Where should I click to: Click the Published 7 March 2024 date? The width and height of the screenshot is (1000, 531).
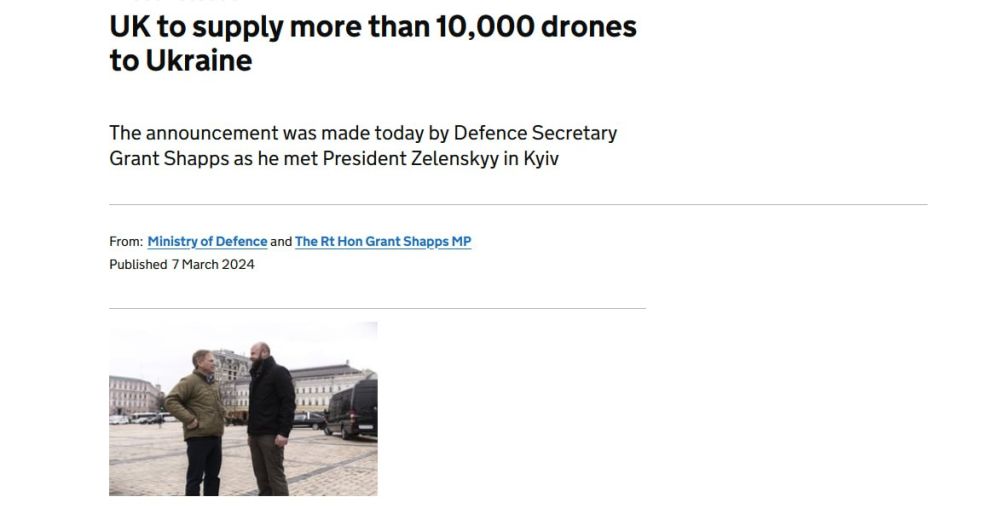pos(182,265)
